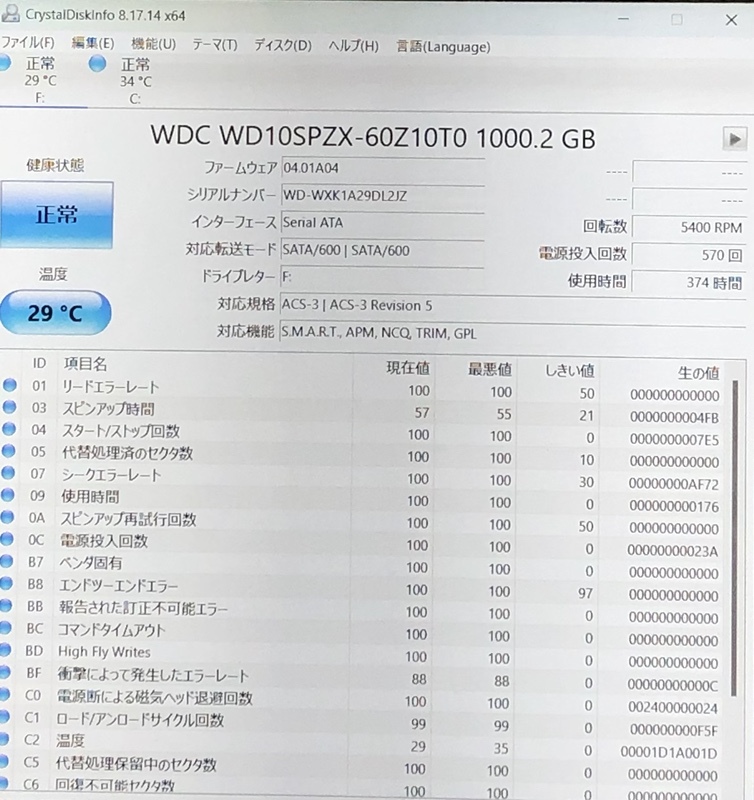Click the 5400 RPM rotation field

[x=689, y=228]
